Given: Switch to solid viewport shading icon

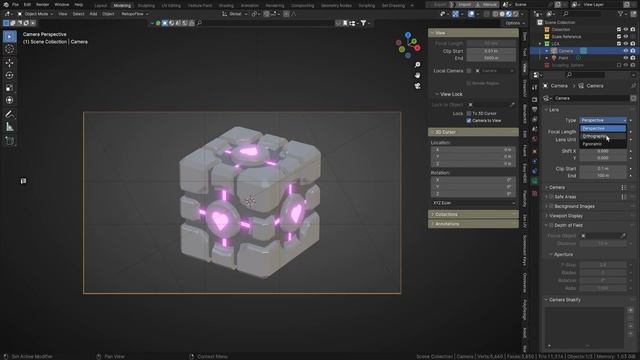Looking at the screenshot, I should (502, 14).
